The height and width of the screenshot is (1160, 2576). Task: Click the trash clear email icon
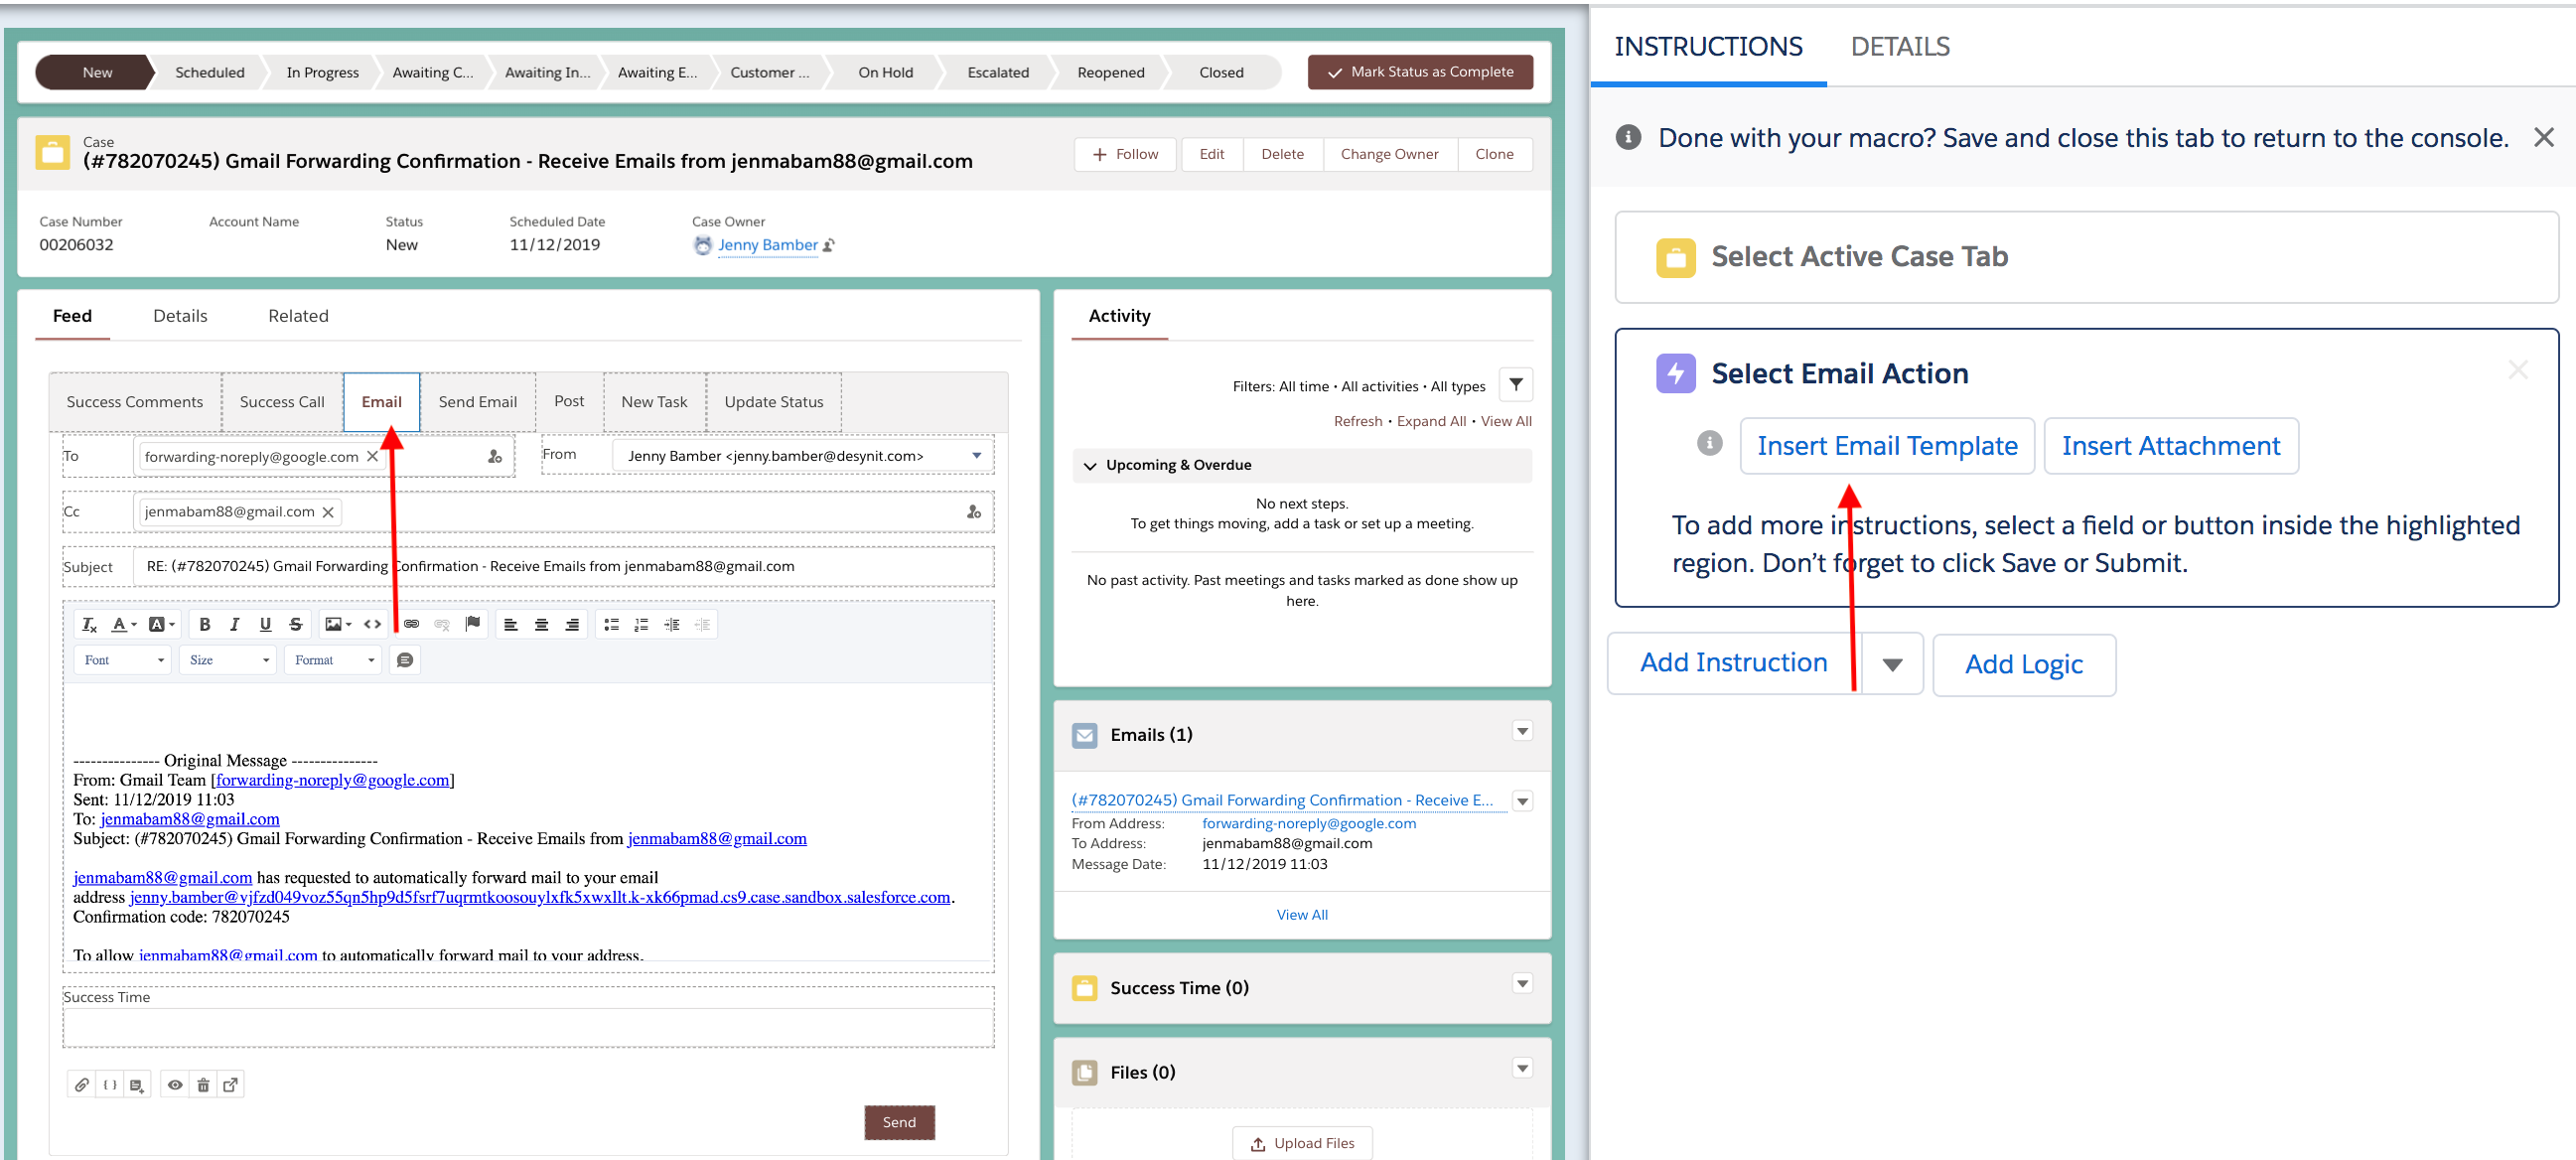point(203,1085)
